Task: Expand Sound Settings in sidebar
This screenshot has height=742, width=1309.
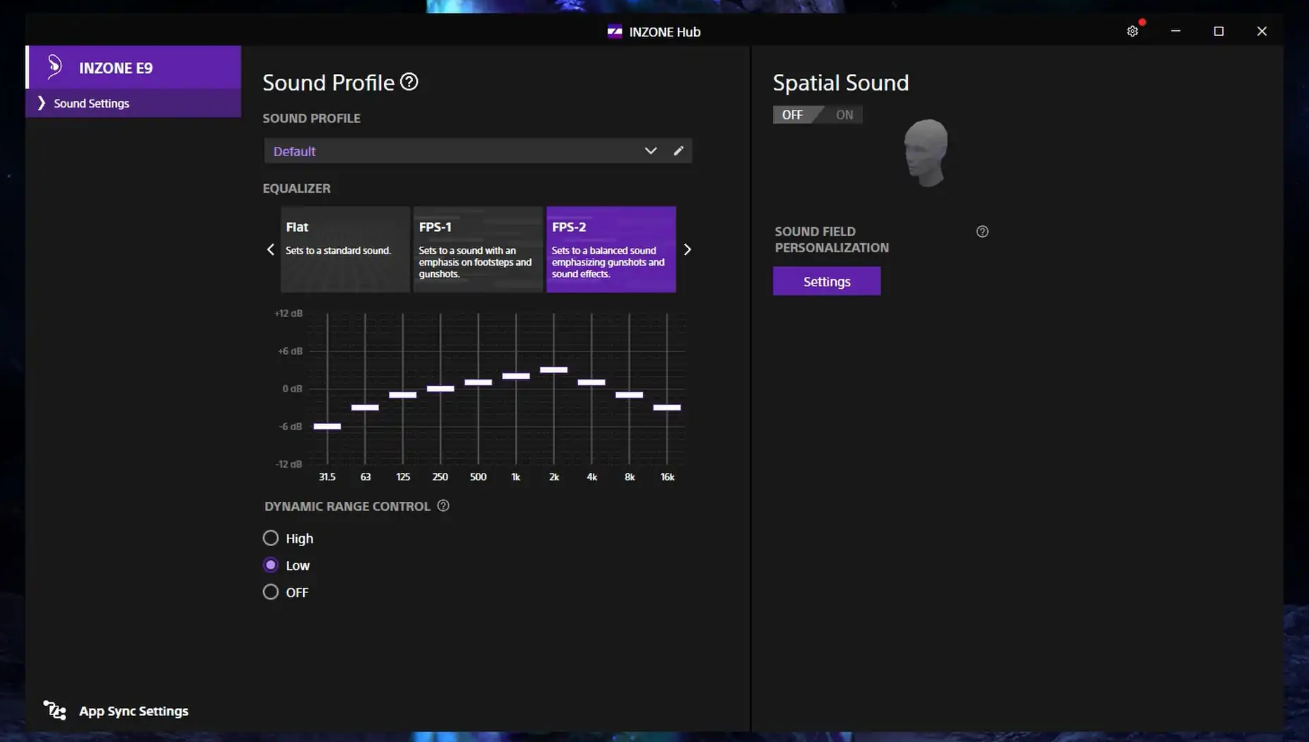Action: coord(91,103)
